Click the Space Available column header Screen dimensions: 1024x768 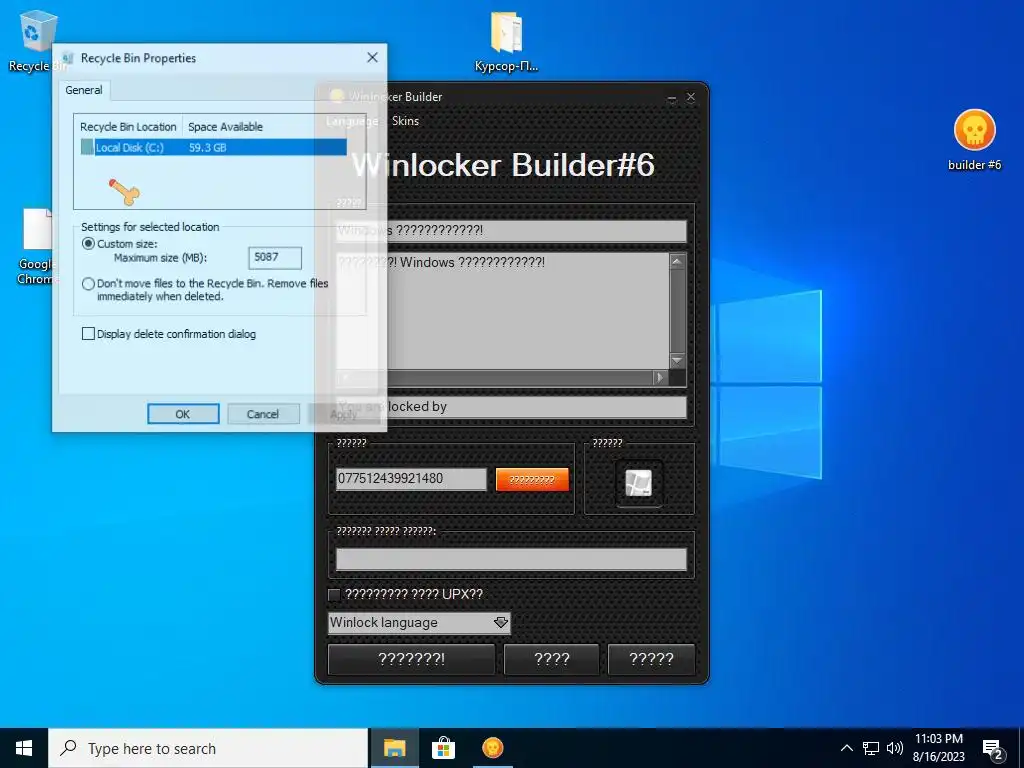[x=225, y=127]
